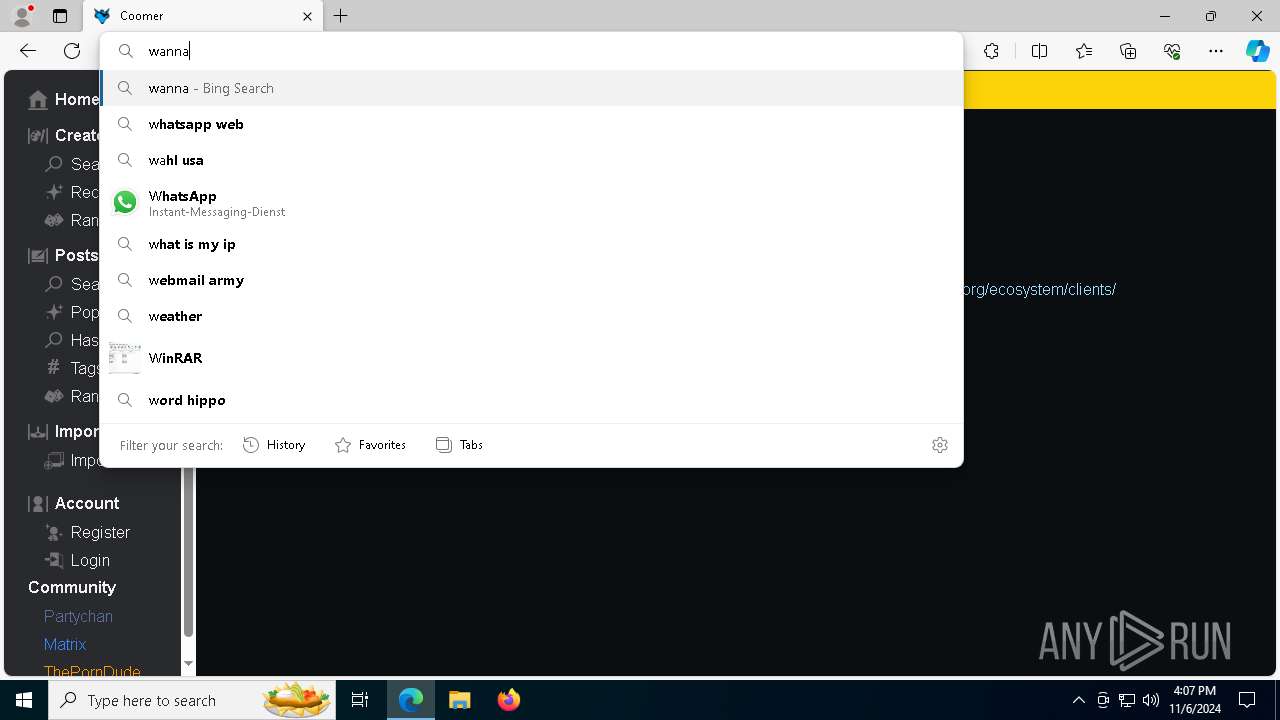Choose the 'what is my ip' suggestion
This screenshot has width=1280, height=720.
pyautogui.click(x=531, y=244)
